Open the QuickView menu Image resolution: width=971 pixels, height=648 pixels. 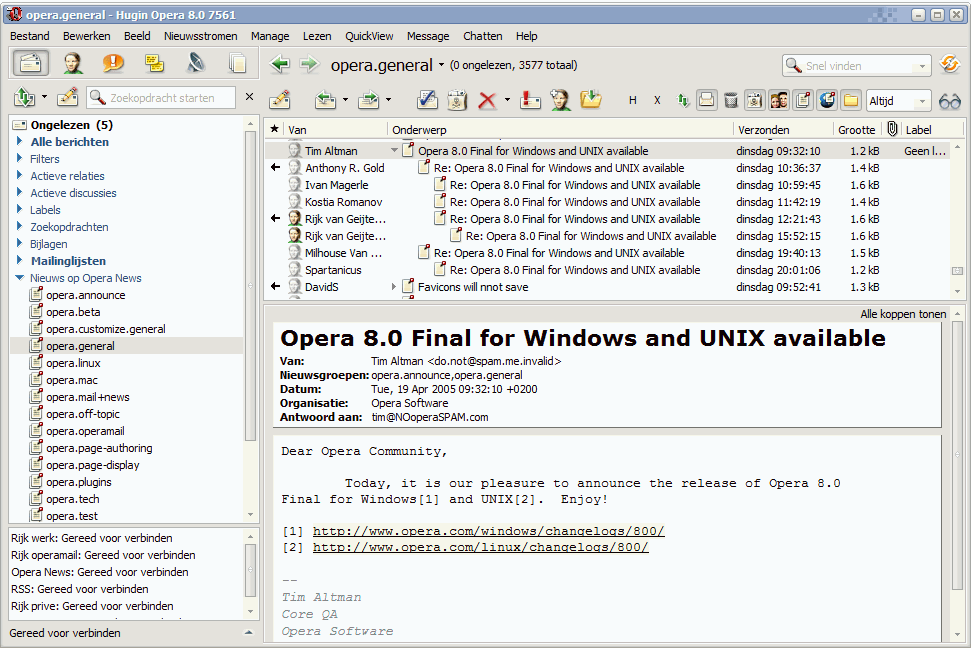(369, 36)
